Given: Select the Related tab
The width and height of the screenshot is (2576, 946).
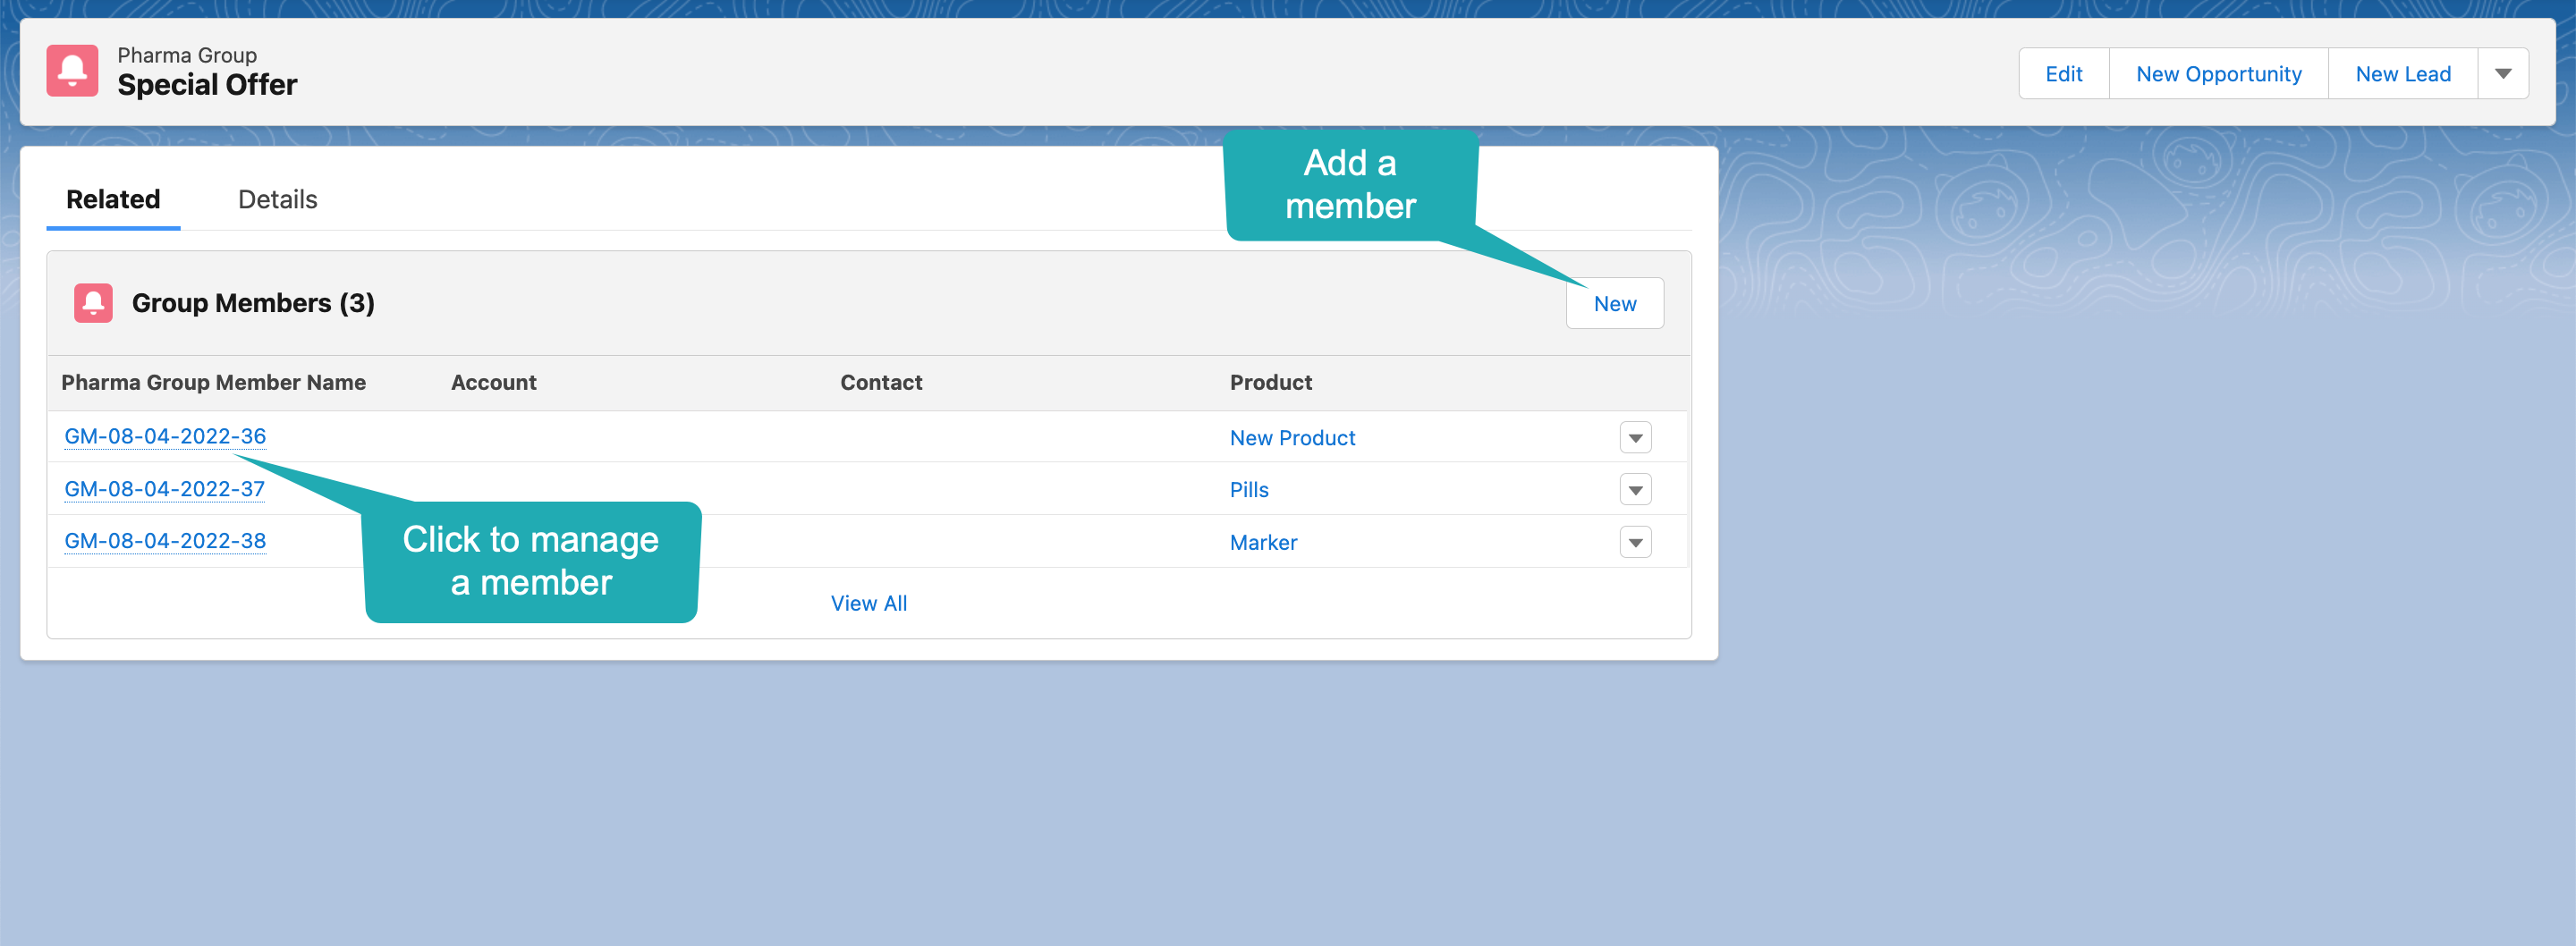Looking at the screenshot, I should 112,199.
